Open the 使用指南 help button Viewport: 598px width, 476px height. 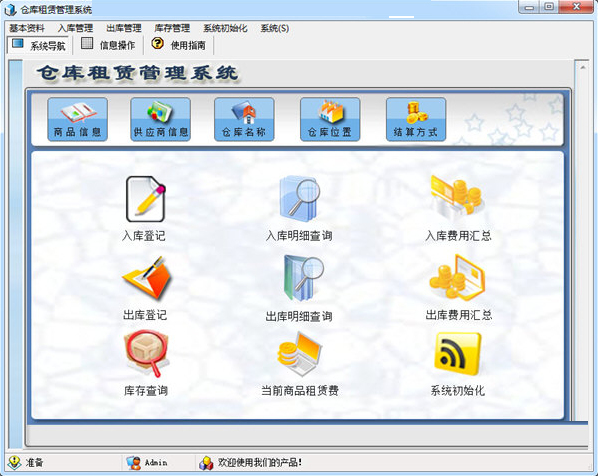(x=178, y=45)
